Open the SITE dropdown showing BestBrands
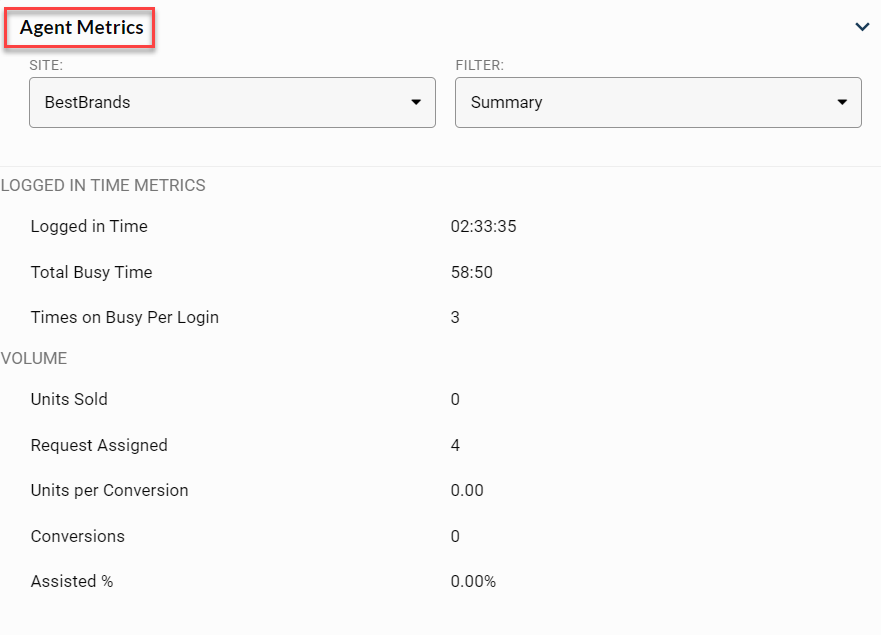The width and height of the screenshot is (881, 635). pyautogui.click(x=232, y=102)
